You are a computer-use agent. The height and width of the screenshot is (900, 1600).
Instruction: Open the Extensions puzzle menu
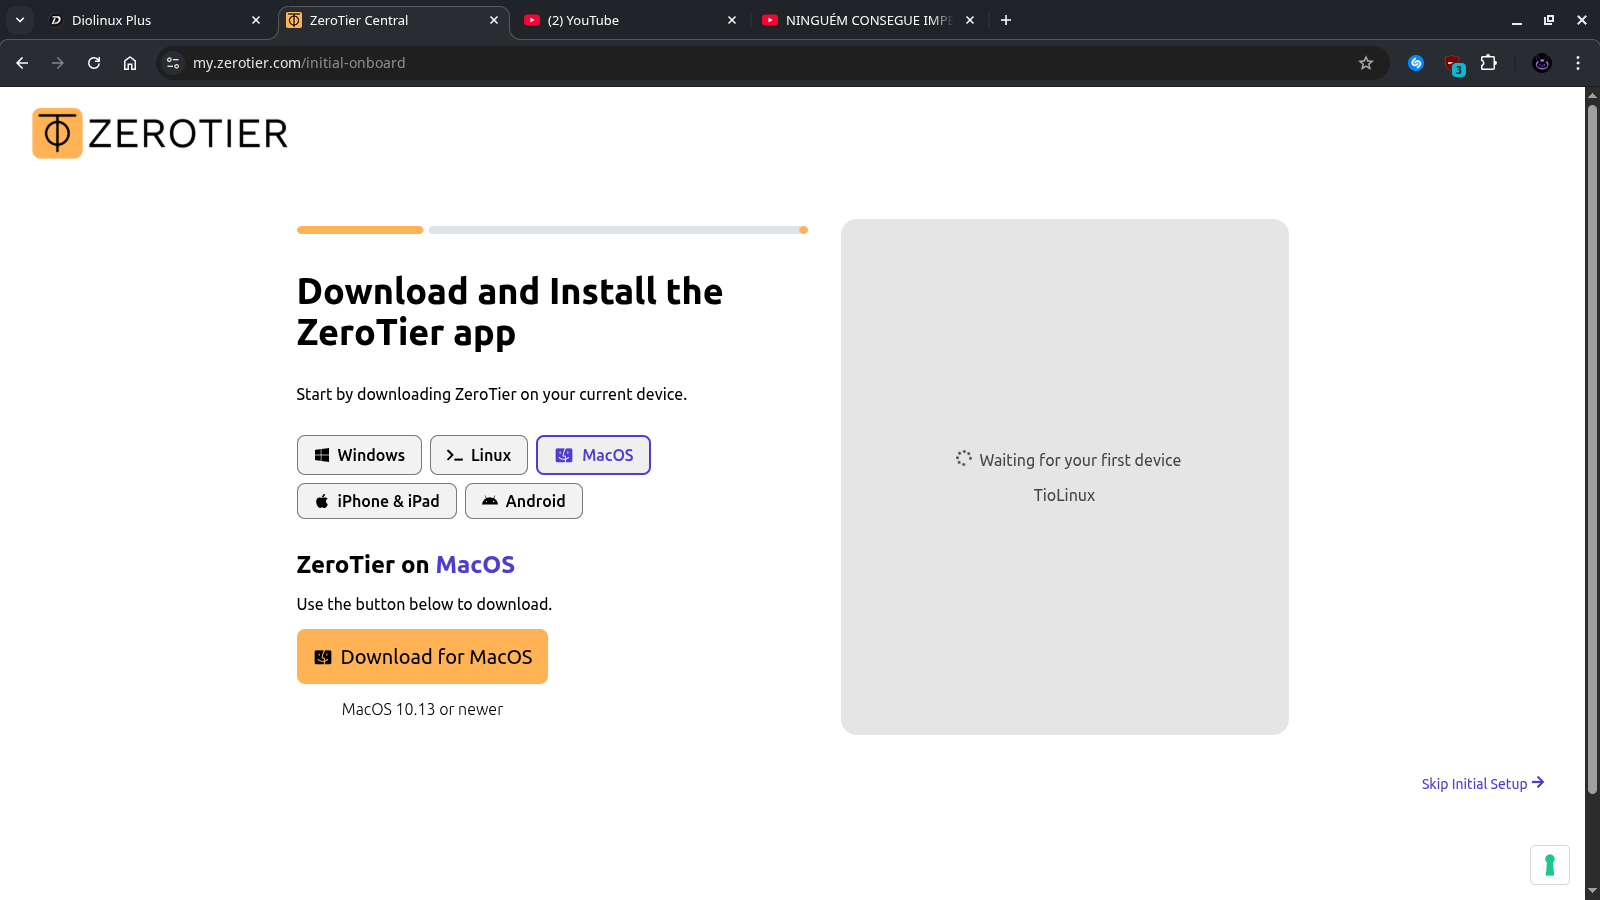(x=1489, y=63)
